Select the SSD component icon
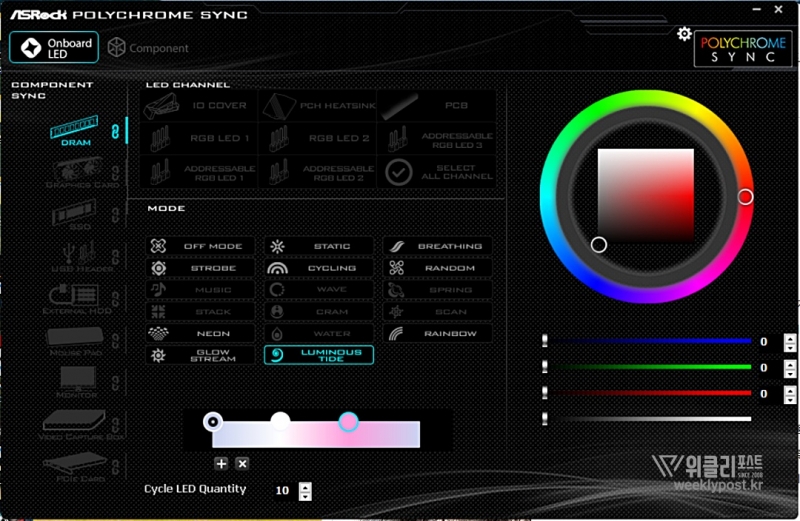800x521 pixels. click(75, 215)
